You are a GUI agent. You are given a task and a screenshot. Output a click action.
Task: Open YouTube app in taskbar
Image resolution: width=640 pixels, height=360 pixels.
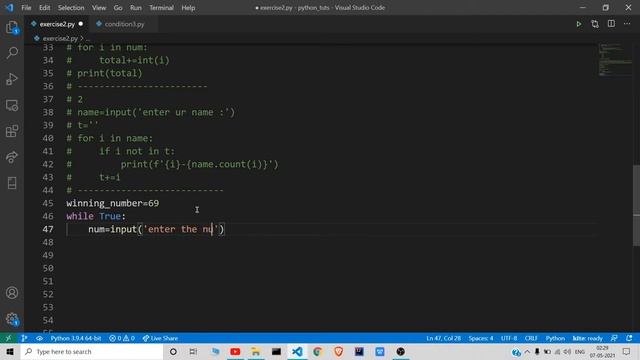pyautogui.click(x=235, y=351)
